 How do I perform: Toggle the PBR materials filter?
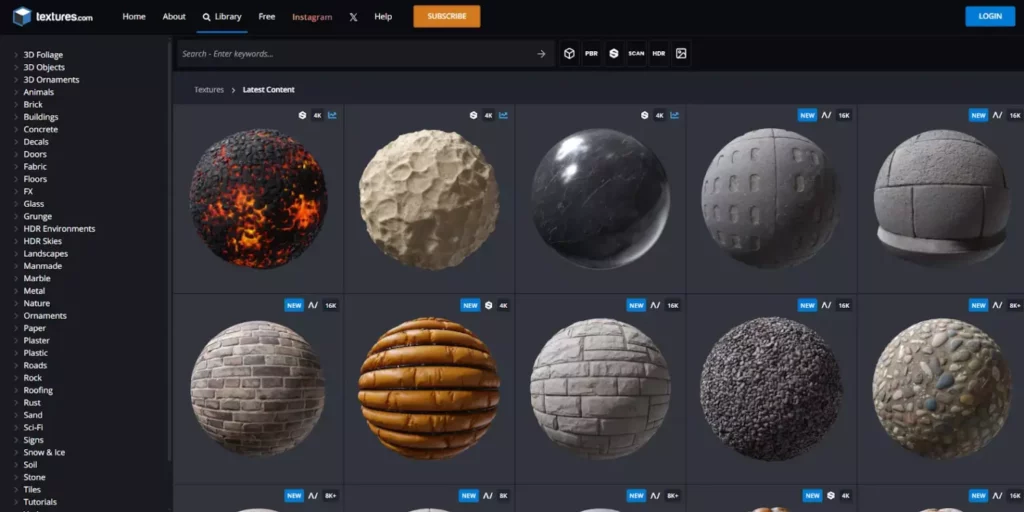591,54
